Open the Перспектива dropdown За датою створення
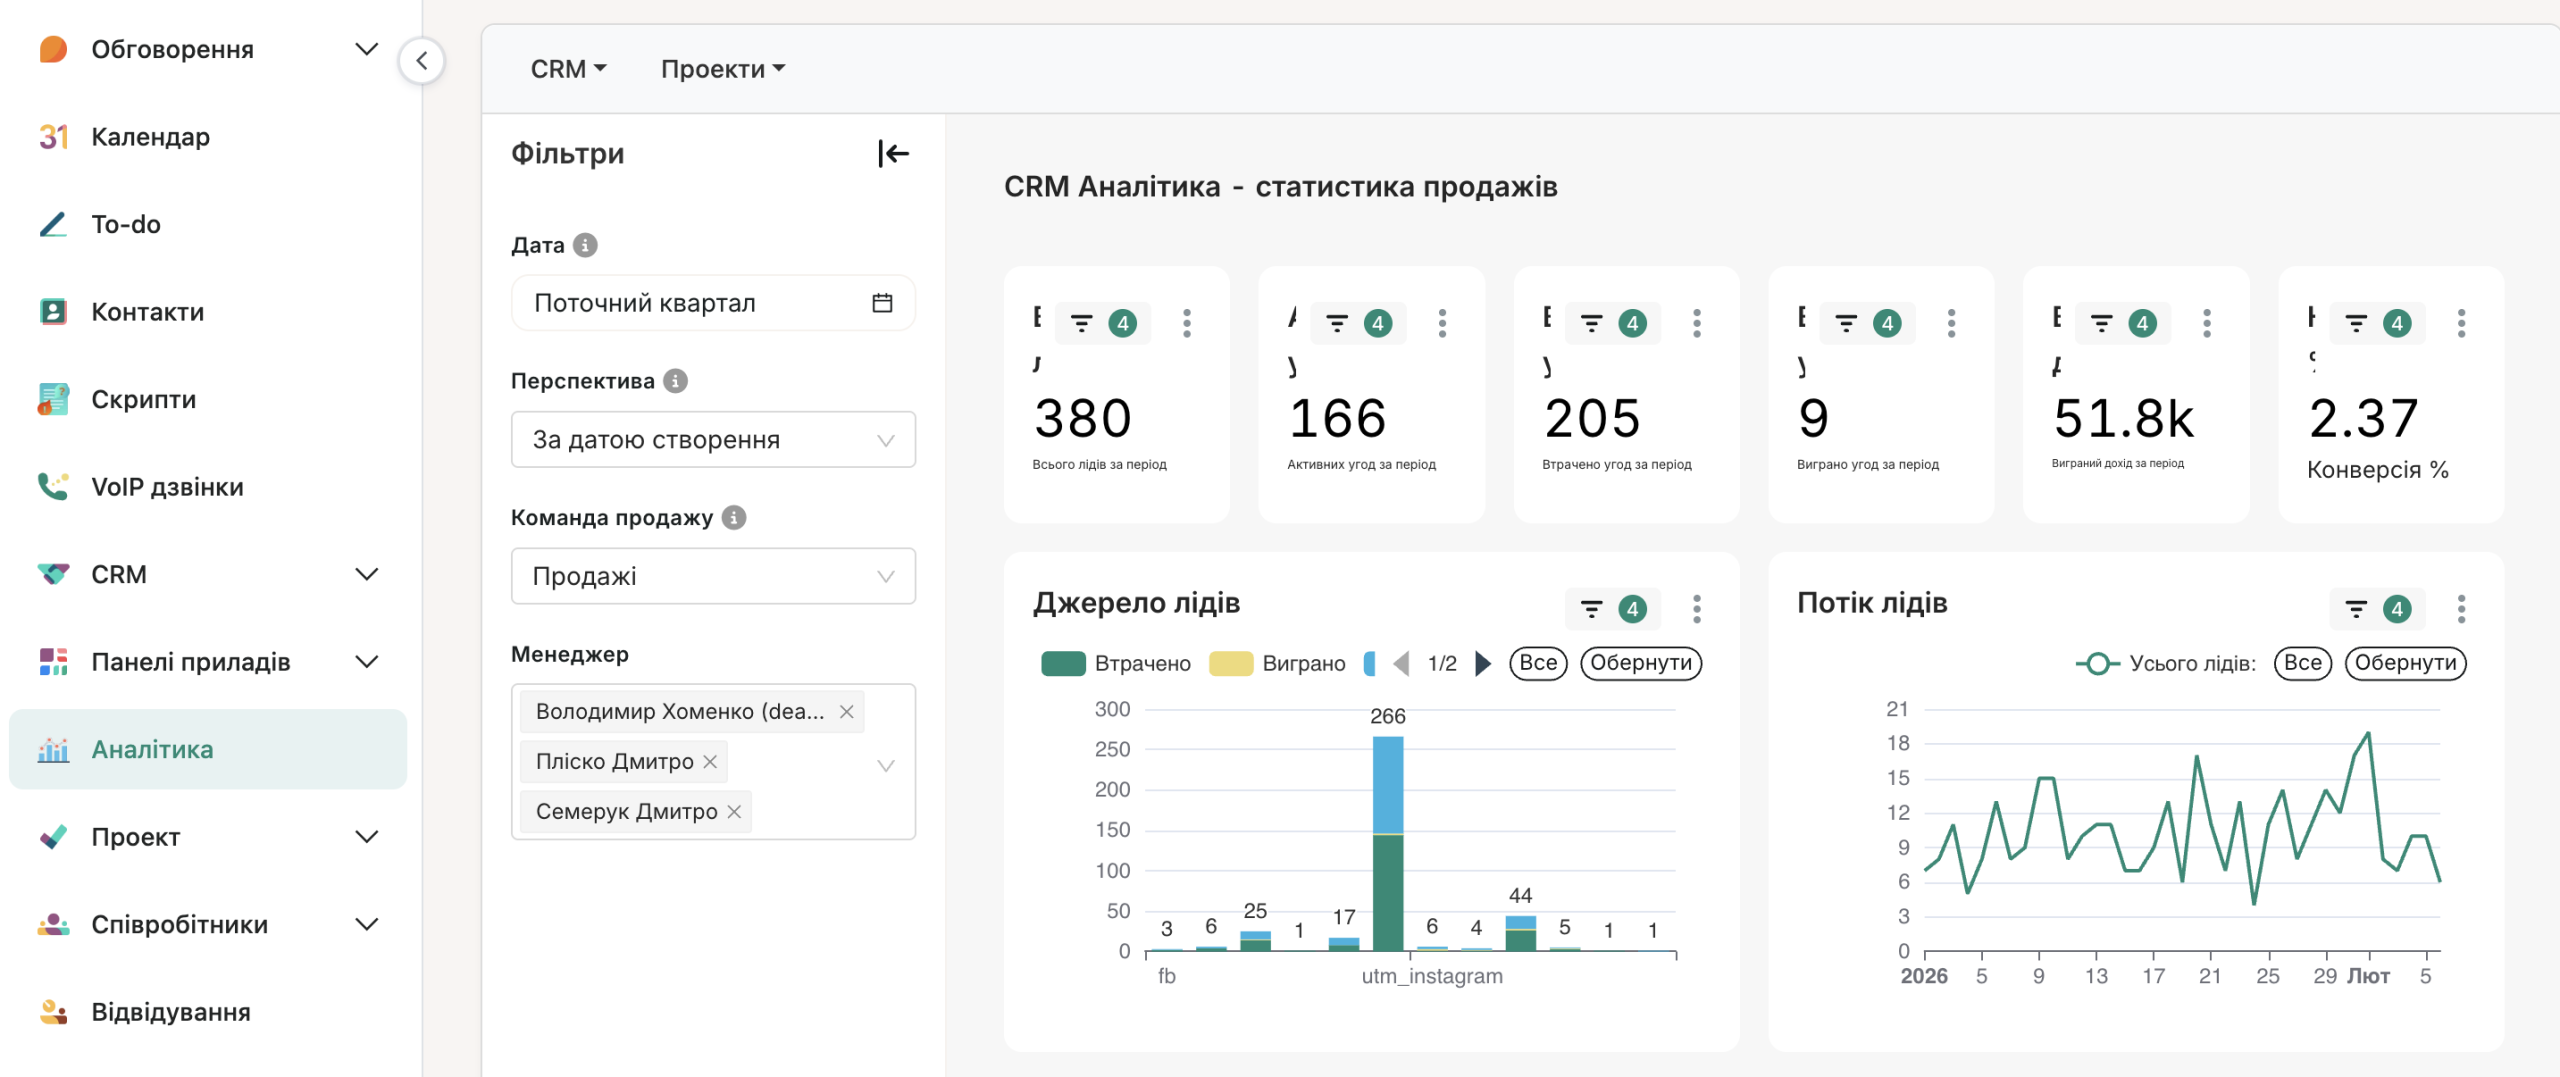 pyautogui.click(x=713, y=440)
